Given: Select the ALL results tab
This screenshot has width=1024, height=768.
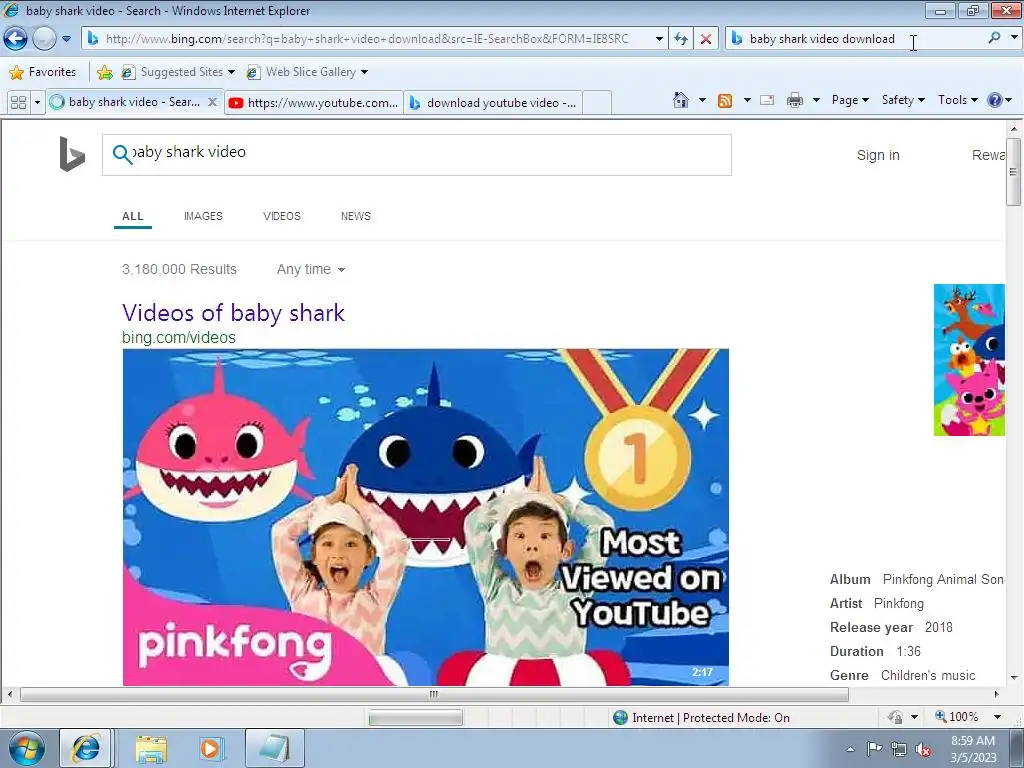Looking at the screenshot, I should [x=133, y=216].
